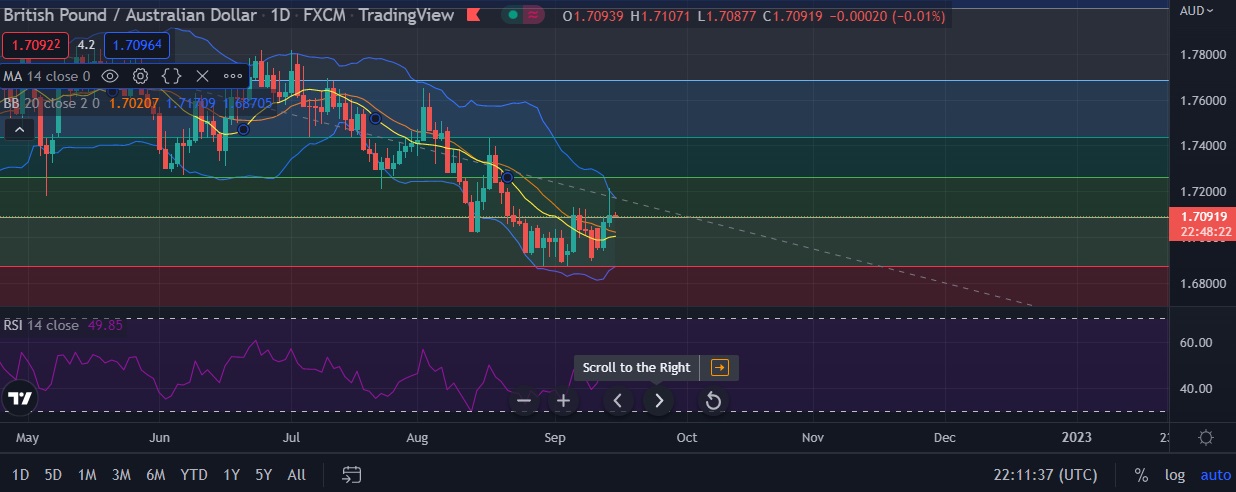This screenshot has width=1236, height=492.
Task: Toggle percent scale with the % button
Action: (x=1141, y=475)
